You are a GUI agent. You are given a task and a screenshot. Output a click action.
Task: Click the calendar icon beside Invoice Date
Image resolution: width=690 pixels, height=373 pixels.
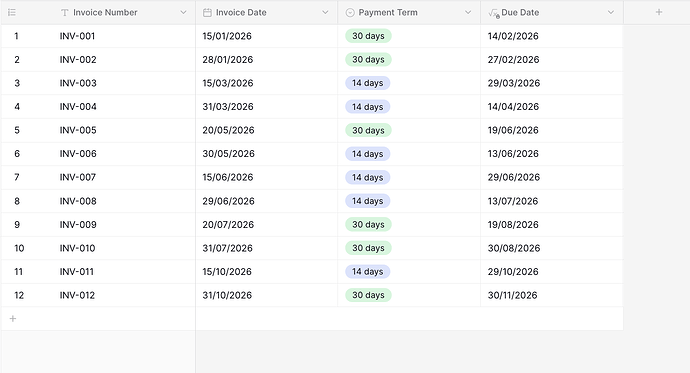pos(207,13)
